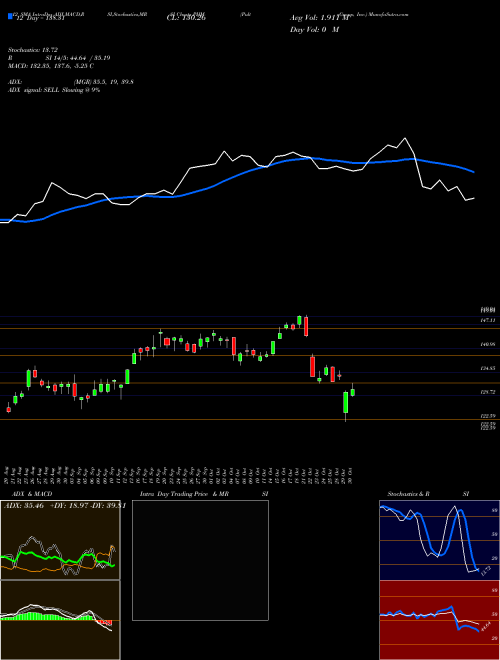Click 'ADX signal: SELL Slowing @ 9%' text
This screenshot has width=500, height=660.
coord(54,90)
